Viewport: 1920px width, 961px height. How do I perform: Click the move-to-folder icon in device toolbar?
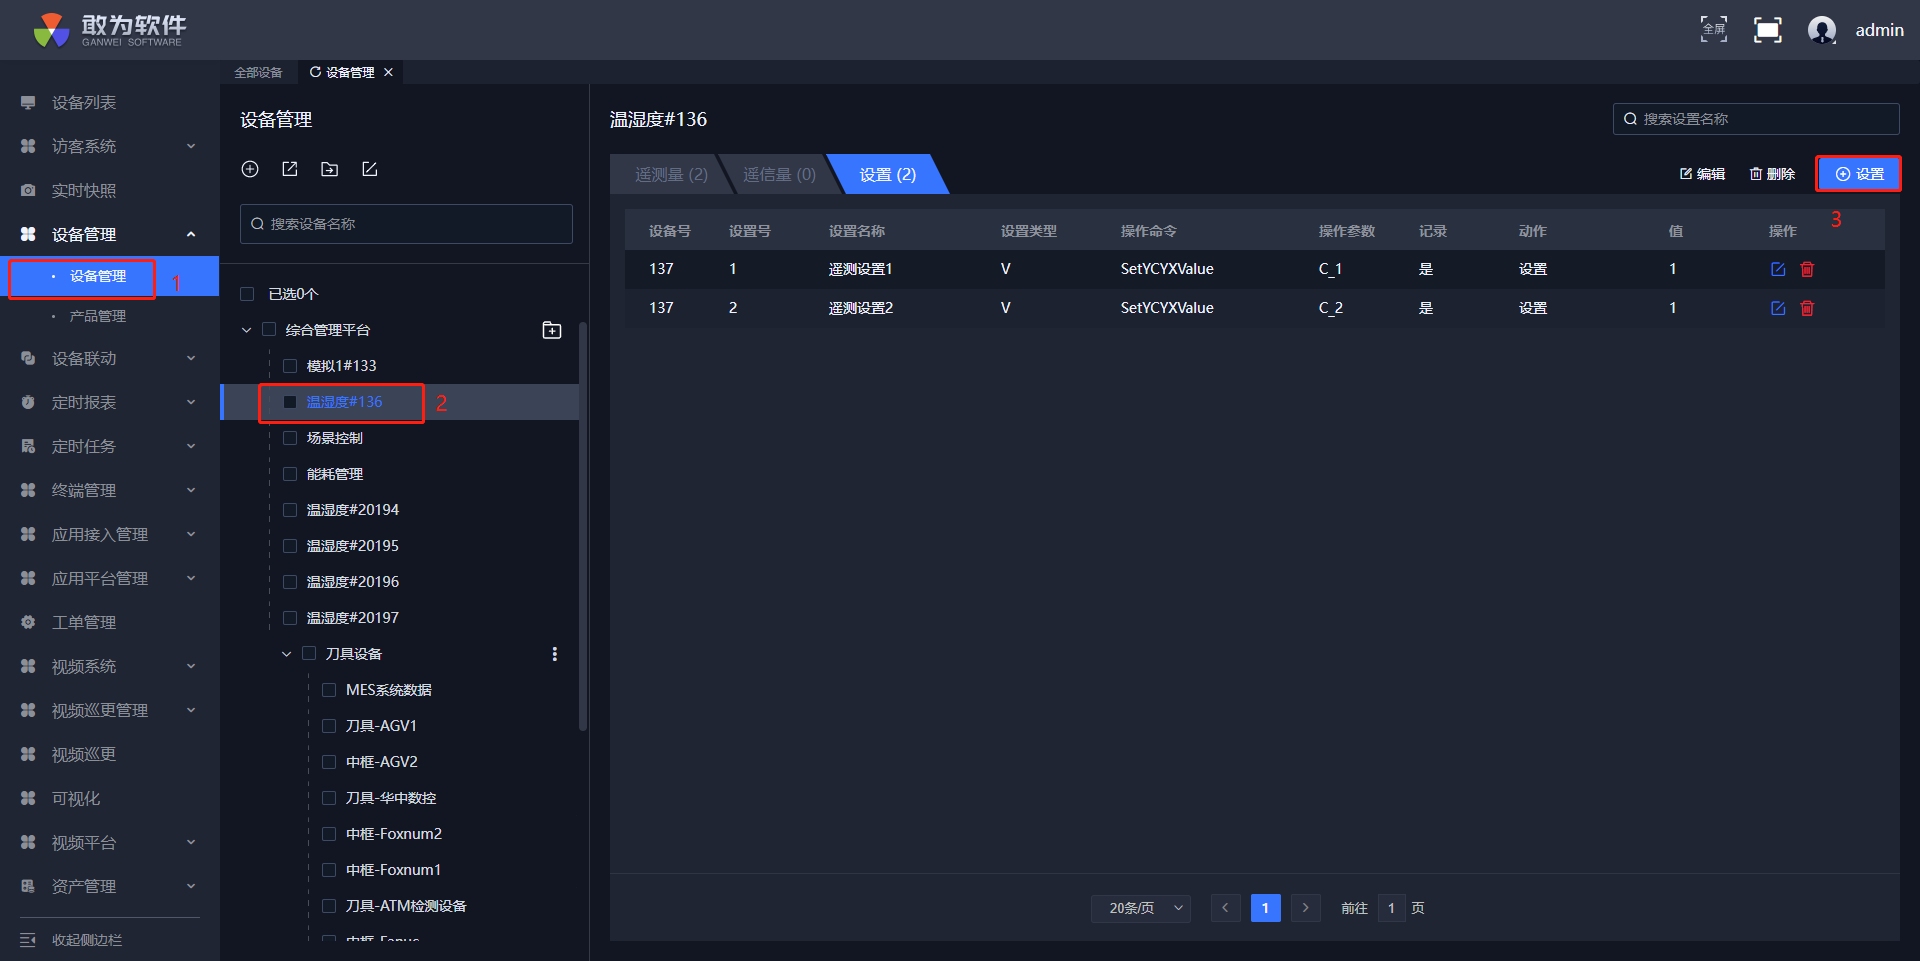coord(329,169)
